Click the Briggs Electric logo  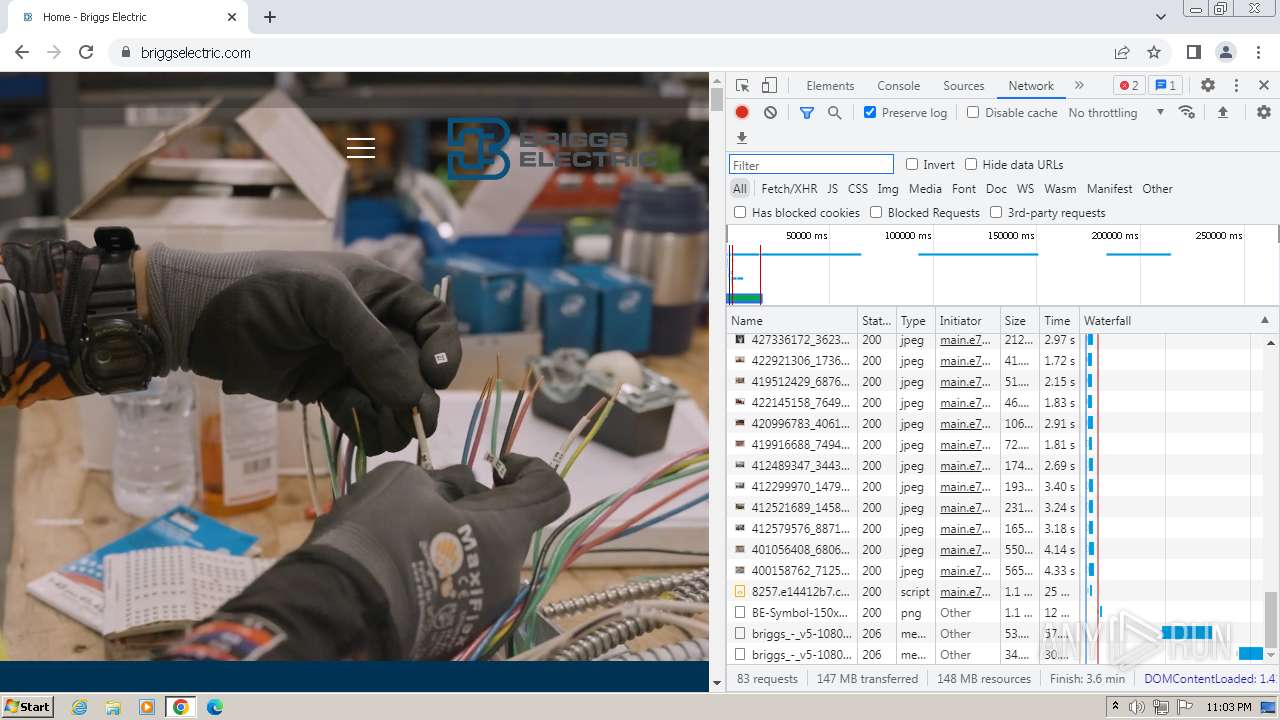[552, 148]
